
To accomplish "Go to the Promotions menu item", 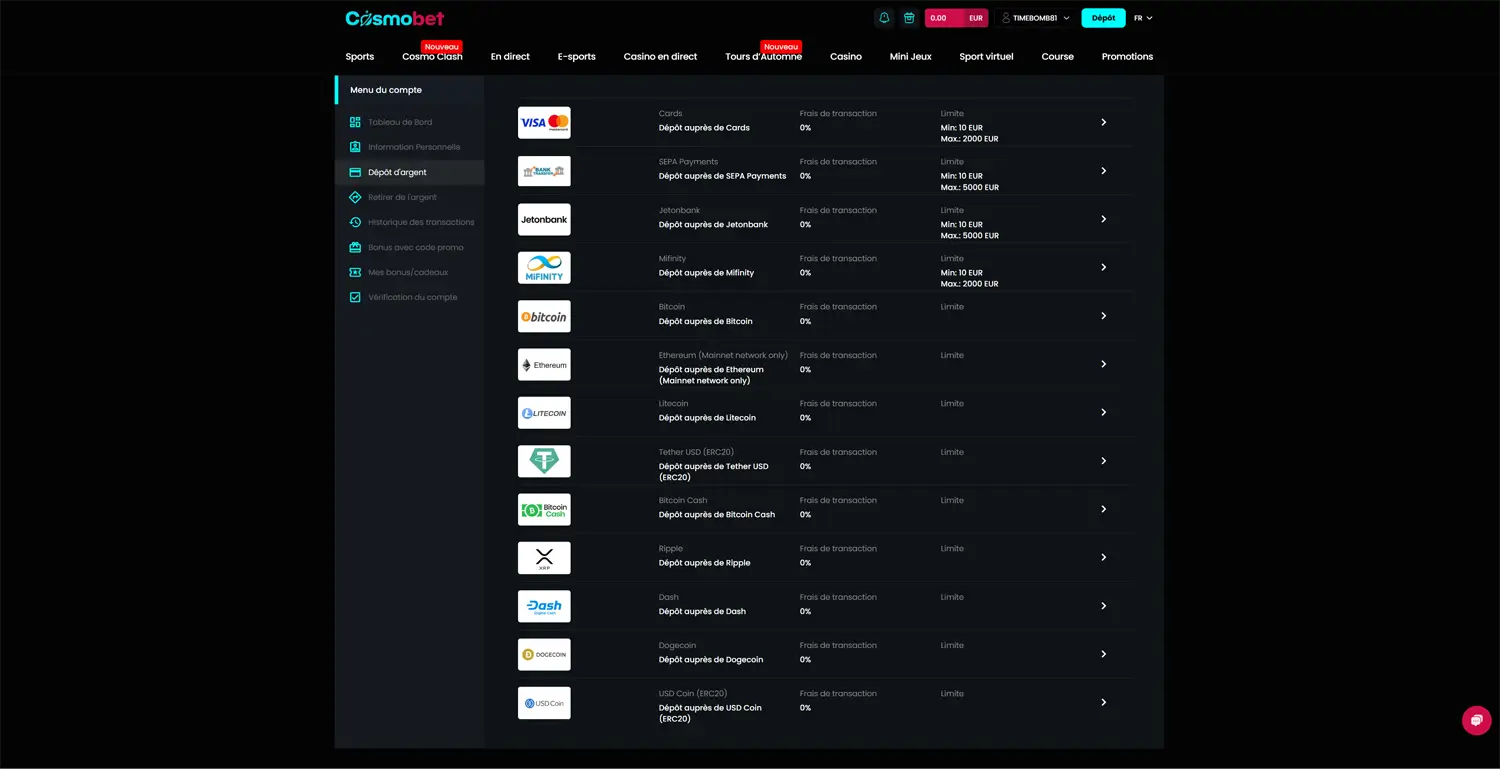I will click(x=1127, y=57).
